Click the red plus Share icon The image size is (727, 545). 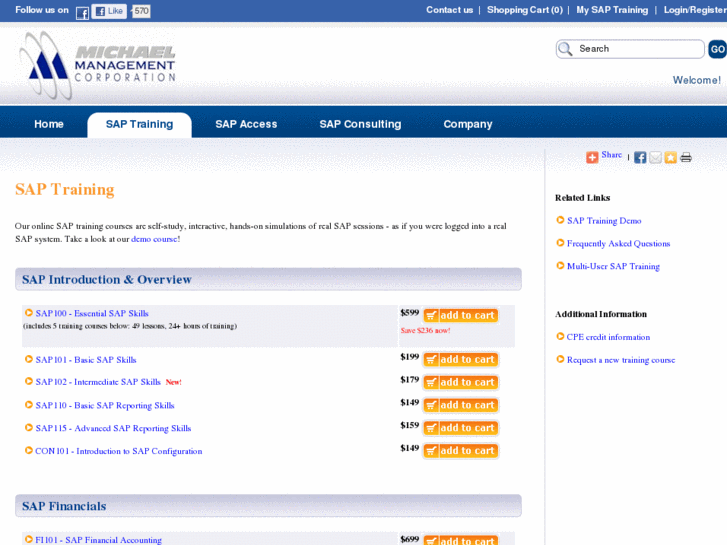[592, 157]
